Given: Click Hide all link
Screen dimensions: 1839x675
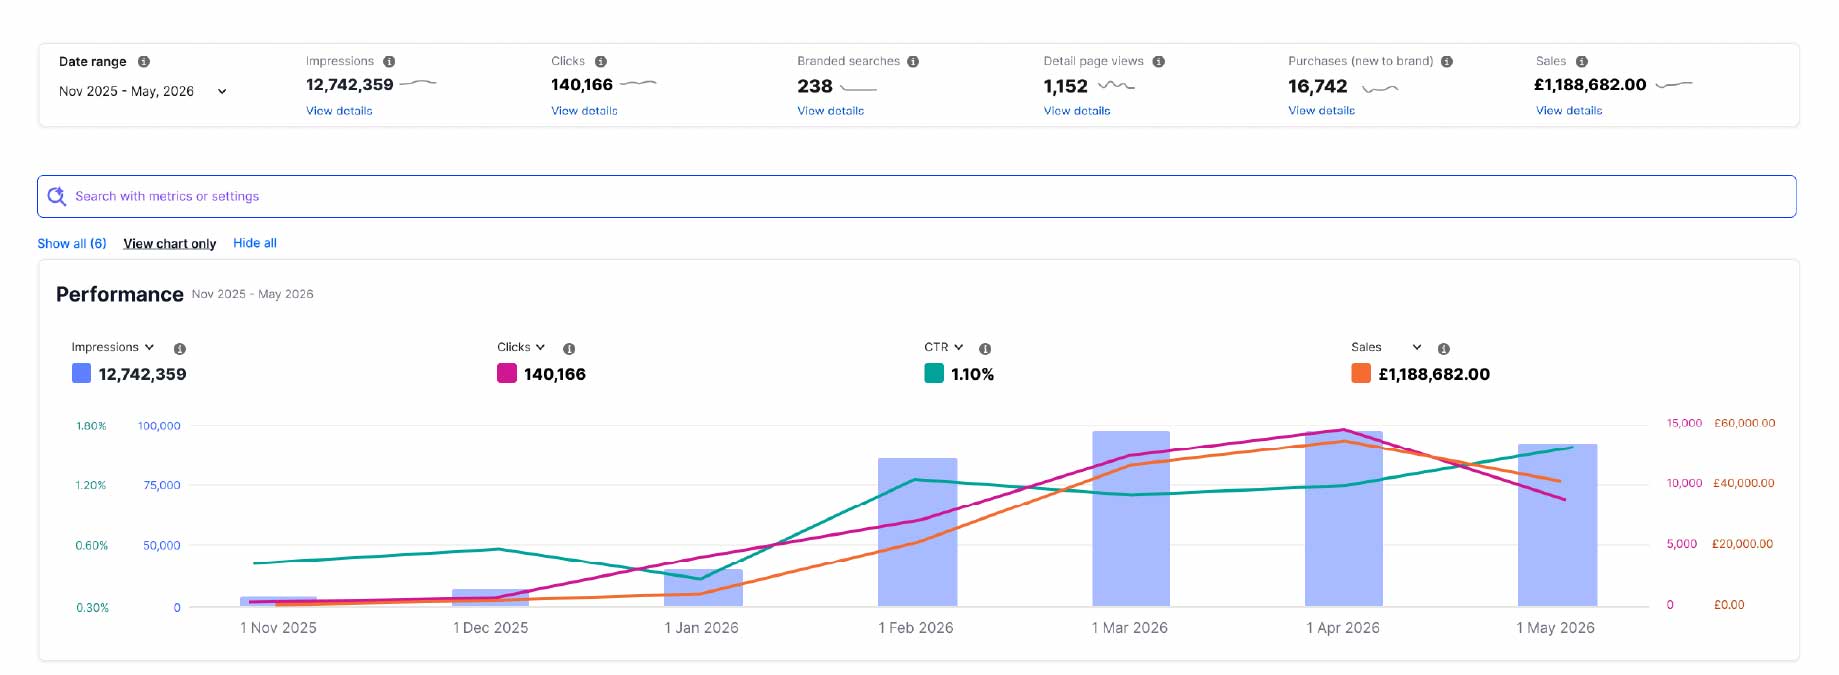Looking at the screenshot, I should (x=255, y=243).
